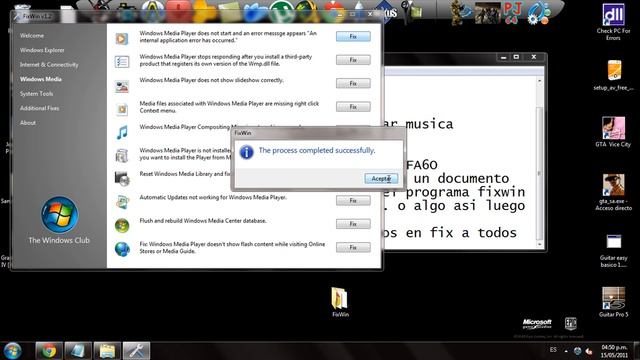
Task: Open Guitar easy basico desktop file
Action: click(613, 251)
